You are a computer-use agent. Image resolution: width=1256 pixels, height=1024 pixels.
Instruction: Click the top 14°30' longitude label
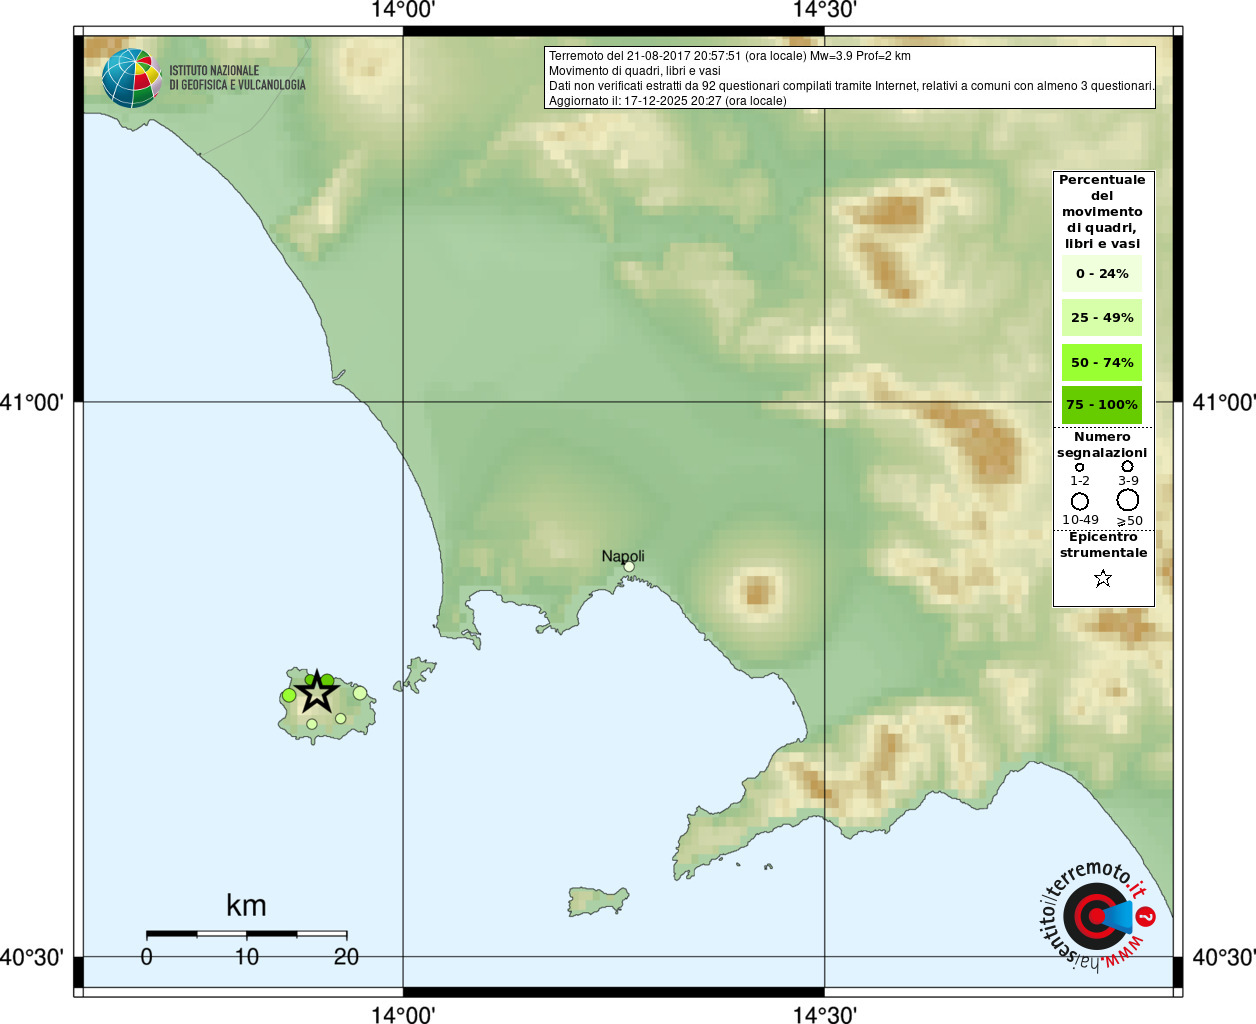click(x=825, y=10)
